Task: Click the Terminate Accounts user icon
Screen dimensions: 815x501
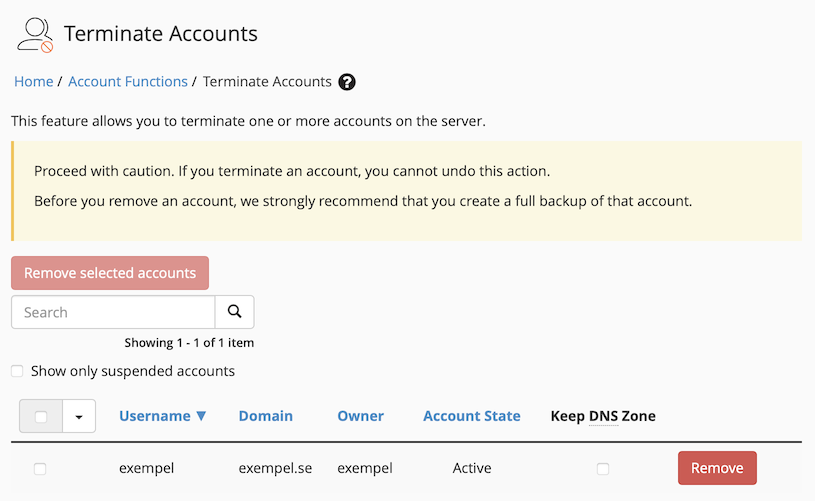Action: 34,34
